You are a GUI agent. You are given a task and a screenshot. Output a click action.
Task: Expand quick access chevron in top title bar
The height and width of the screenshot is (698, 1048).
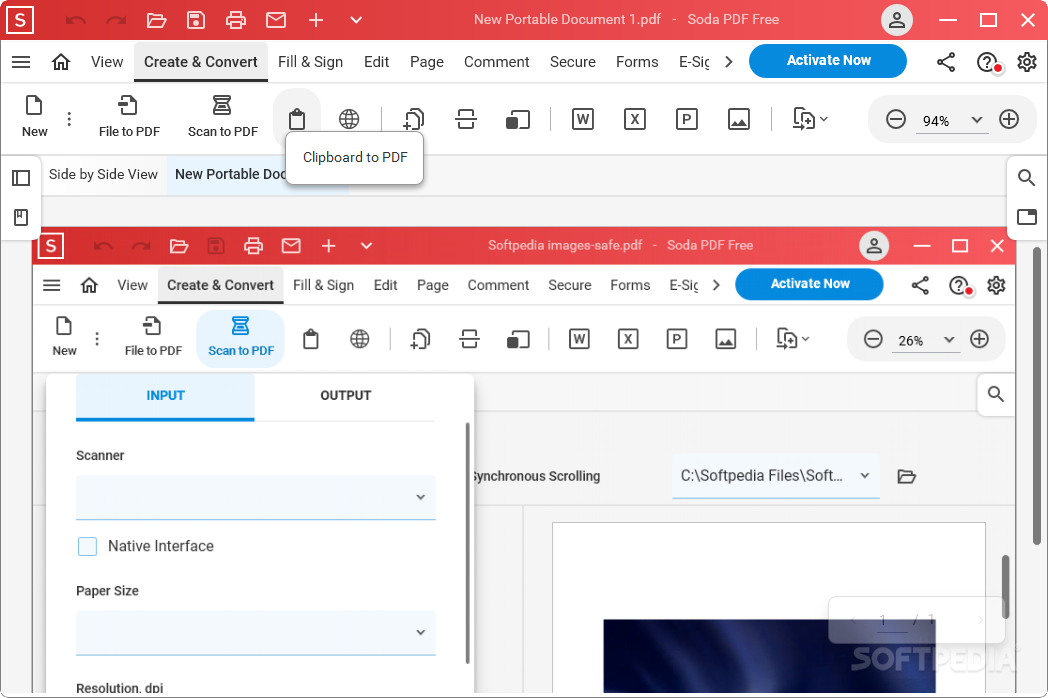click(356, 20)
